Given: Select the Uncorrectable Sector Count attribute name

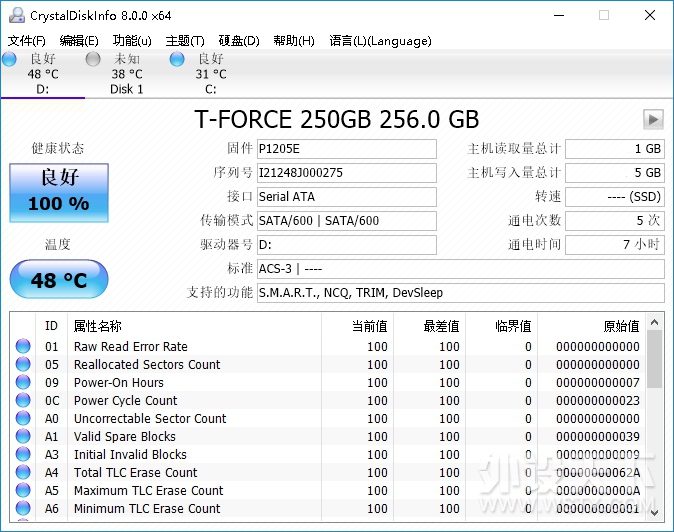Looking at the screenshot, I should pyautogui.click(x=150, y=419).
